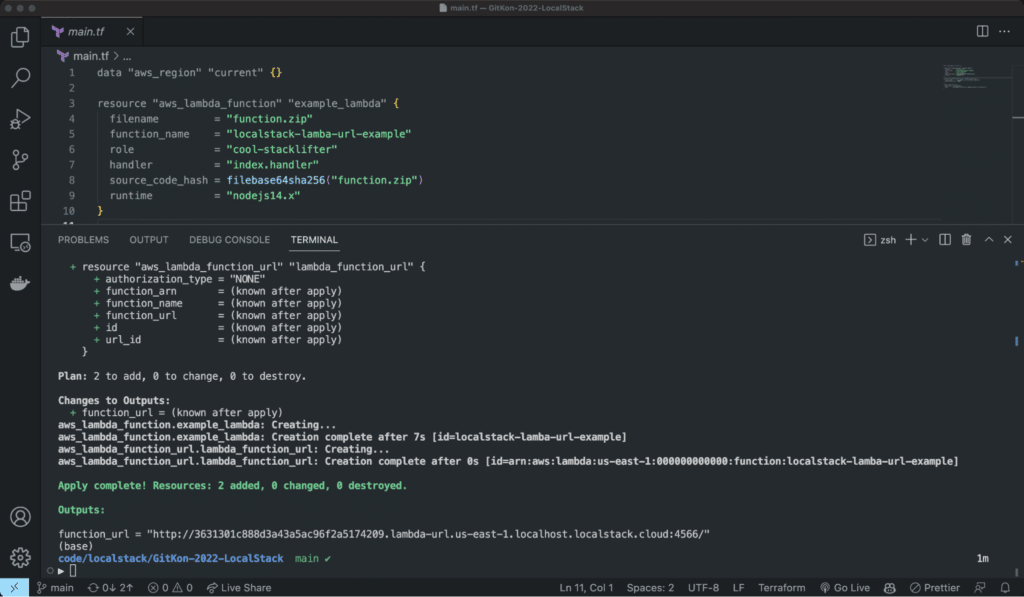The width and height of the screenshot is (1024, 597).
Task: Click the "Plan: 2 to add" terminal line
Action: point(182,376)
